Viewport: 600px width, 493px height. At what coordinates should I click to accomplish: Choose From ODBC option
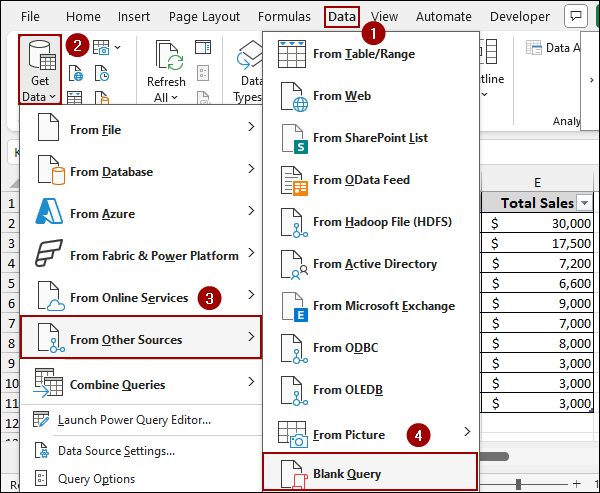(371, 348)
